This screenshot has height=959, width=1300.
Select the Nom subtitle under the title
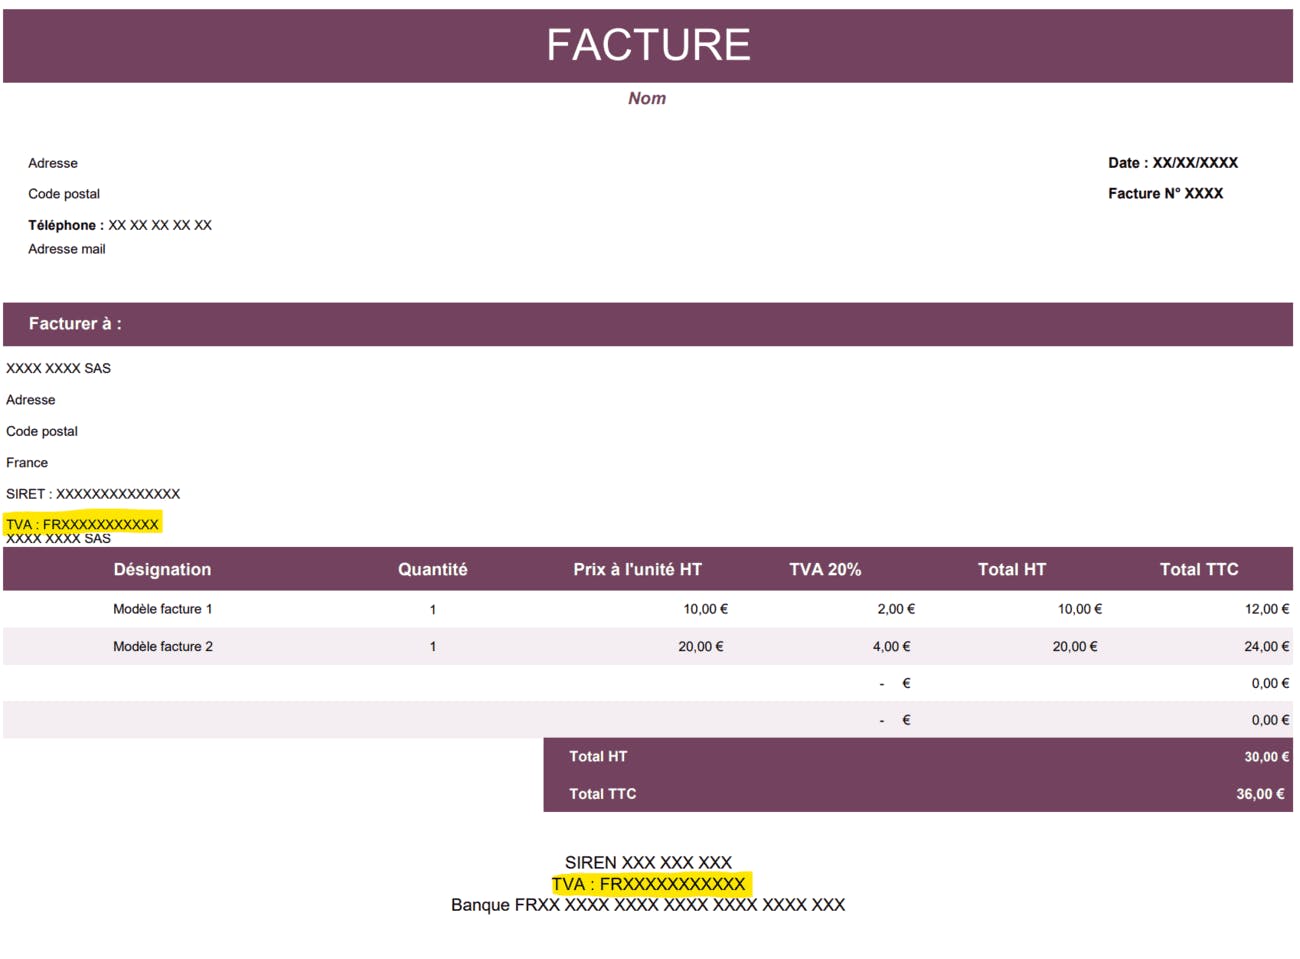647,98
